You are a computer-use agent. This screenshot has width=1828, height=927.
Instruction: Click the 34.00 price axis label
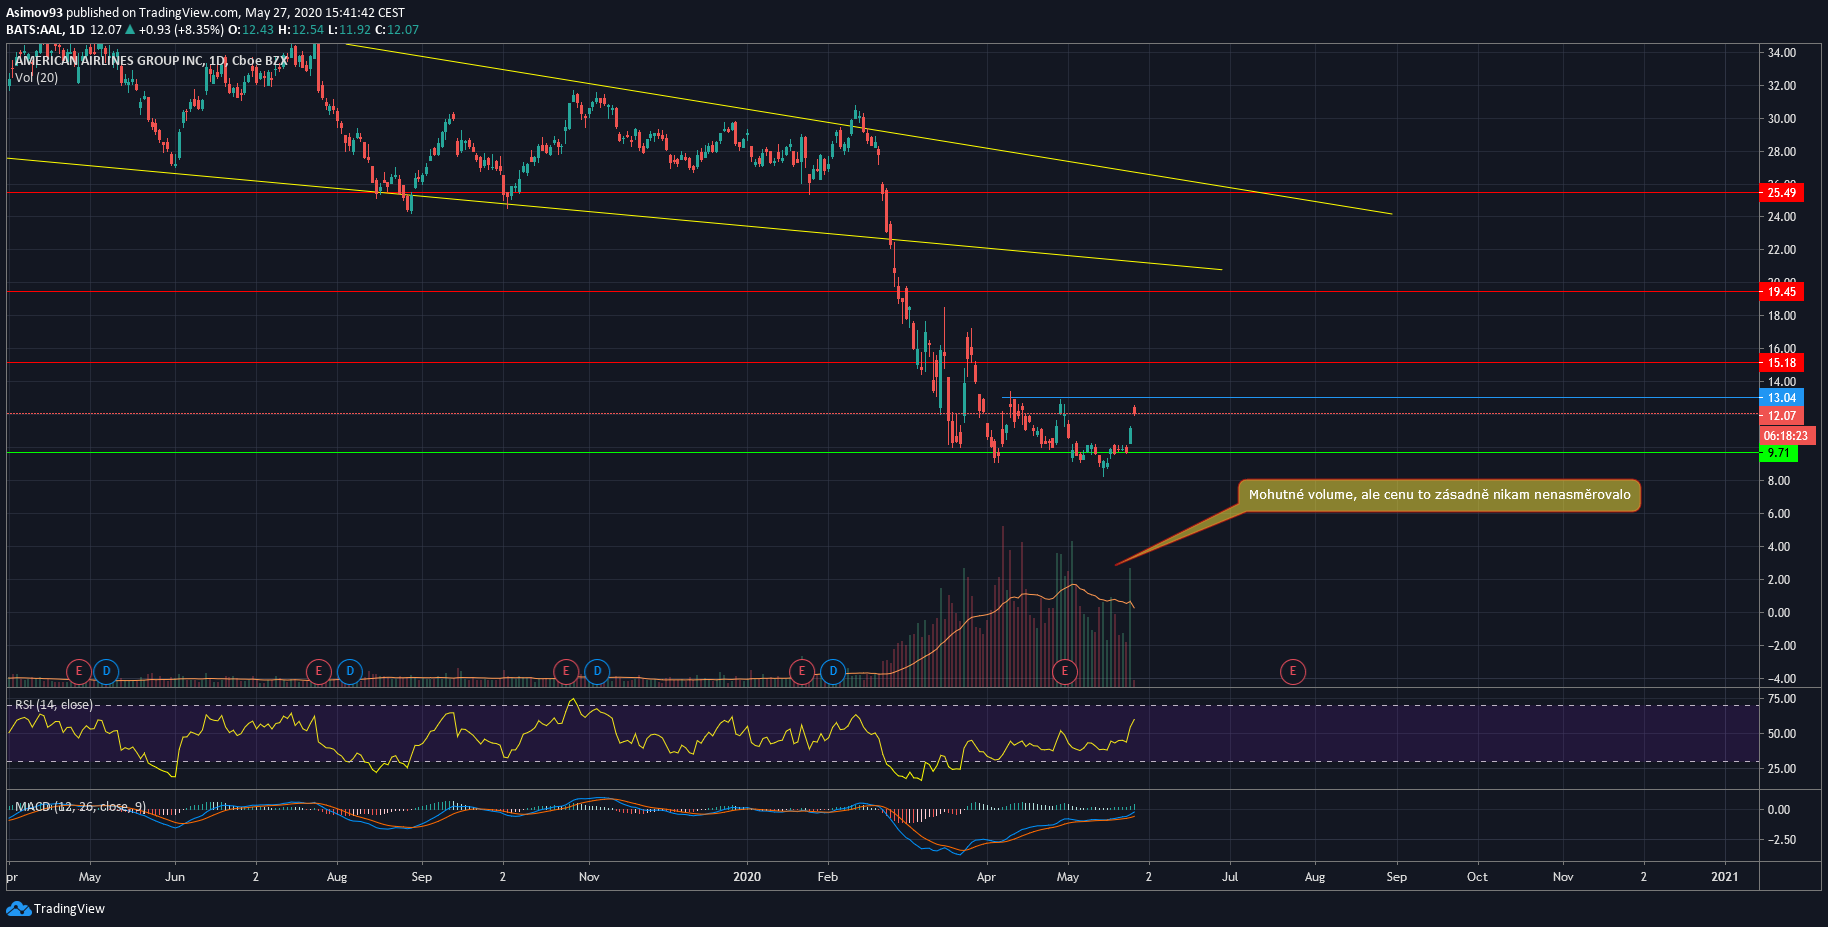pyautogui.click(x=1782, y=53)
